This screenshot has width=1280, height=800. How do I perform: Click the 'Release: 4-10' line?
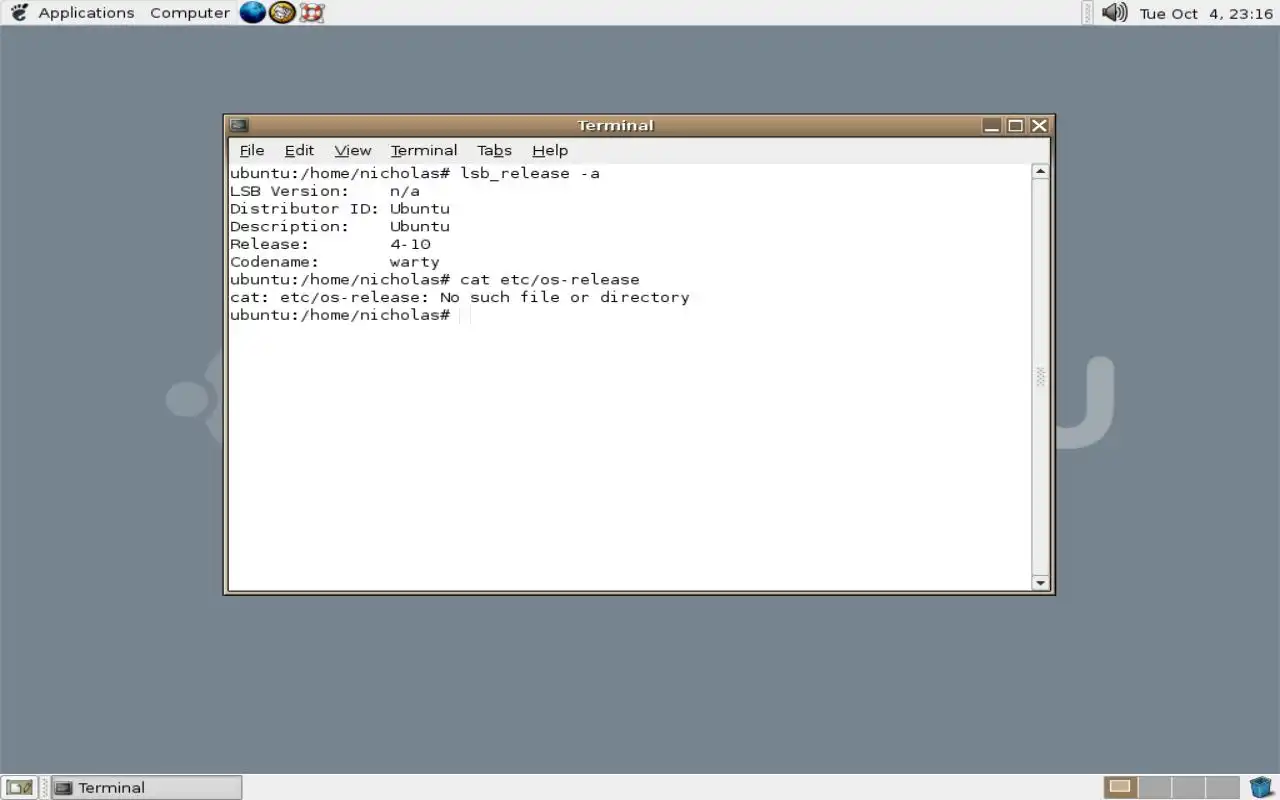pos(330,244)
